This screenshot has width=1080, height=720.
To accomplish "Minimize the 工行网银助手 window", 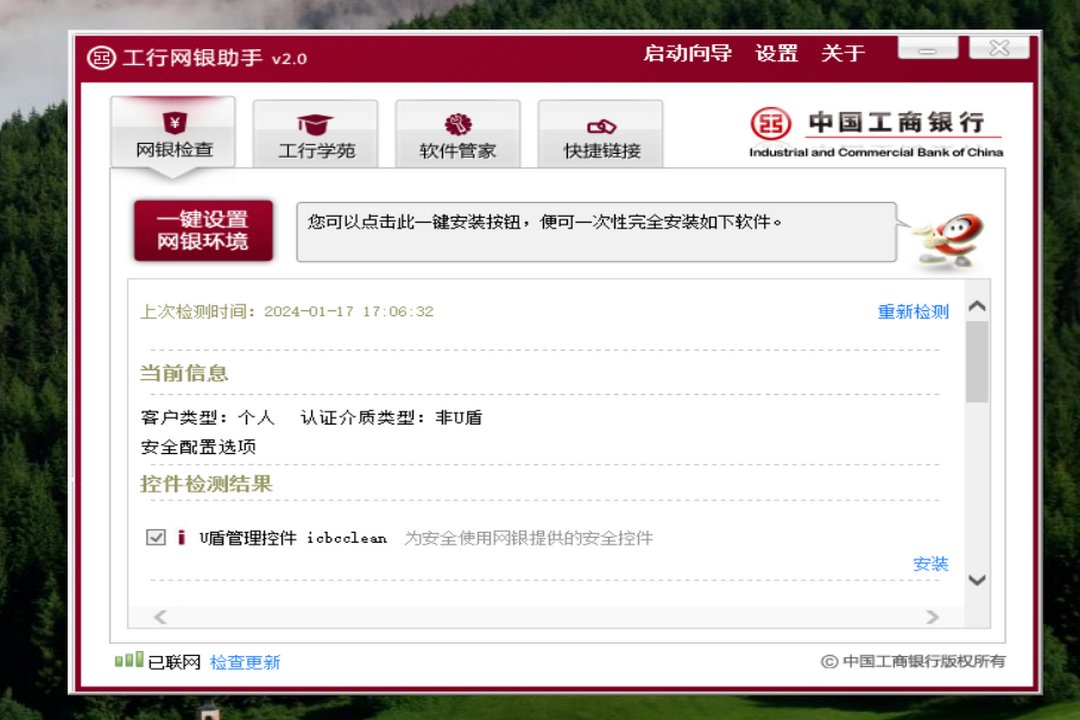I will [x=928, y=48].
